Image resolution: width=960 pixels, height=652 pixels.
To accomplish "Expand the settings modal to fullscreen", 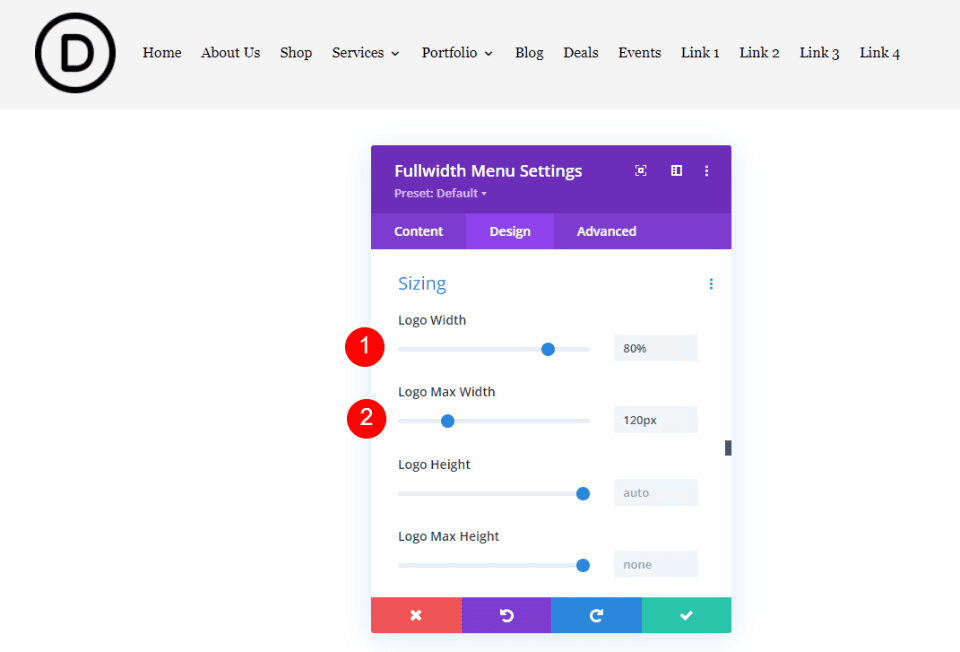I will pos(640,170).
